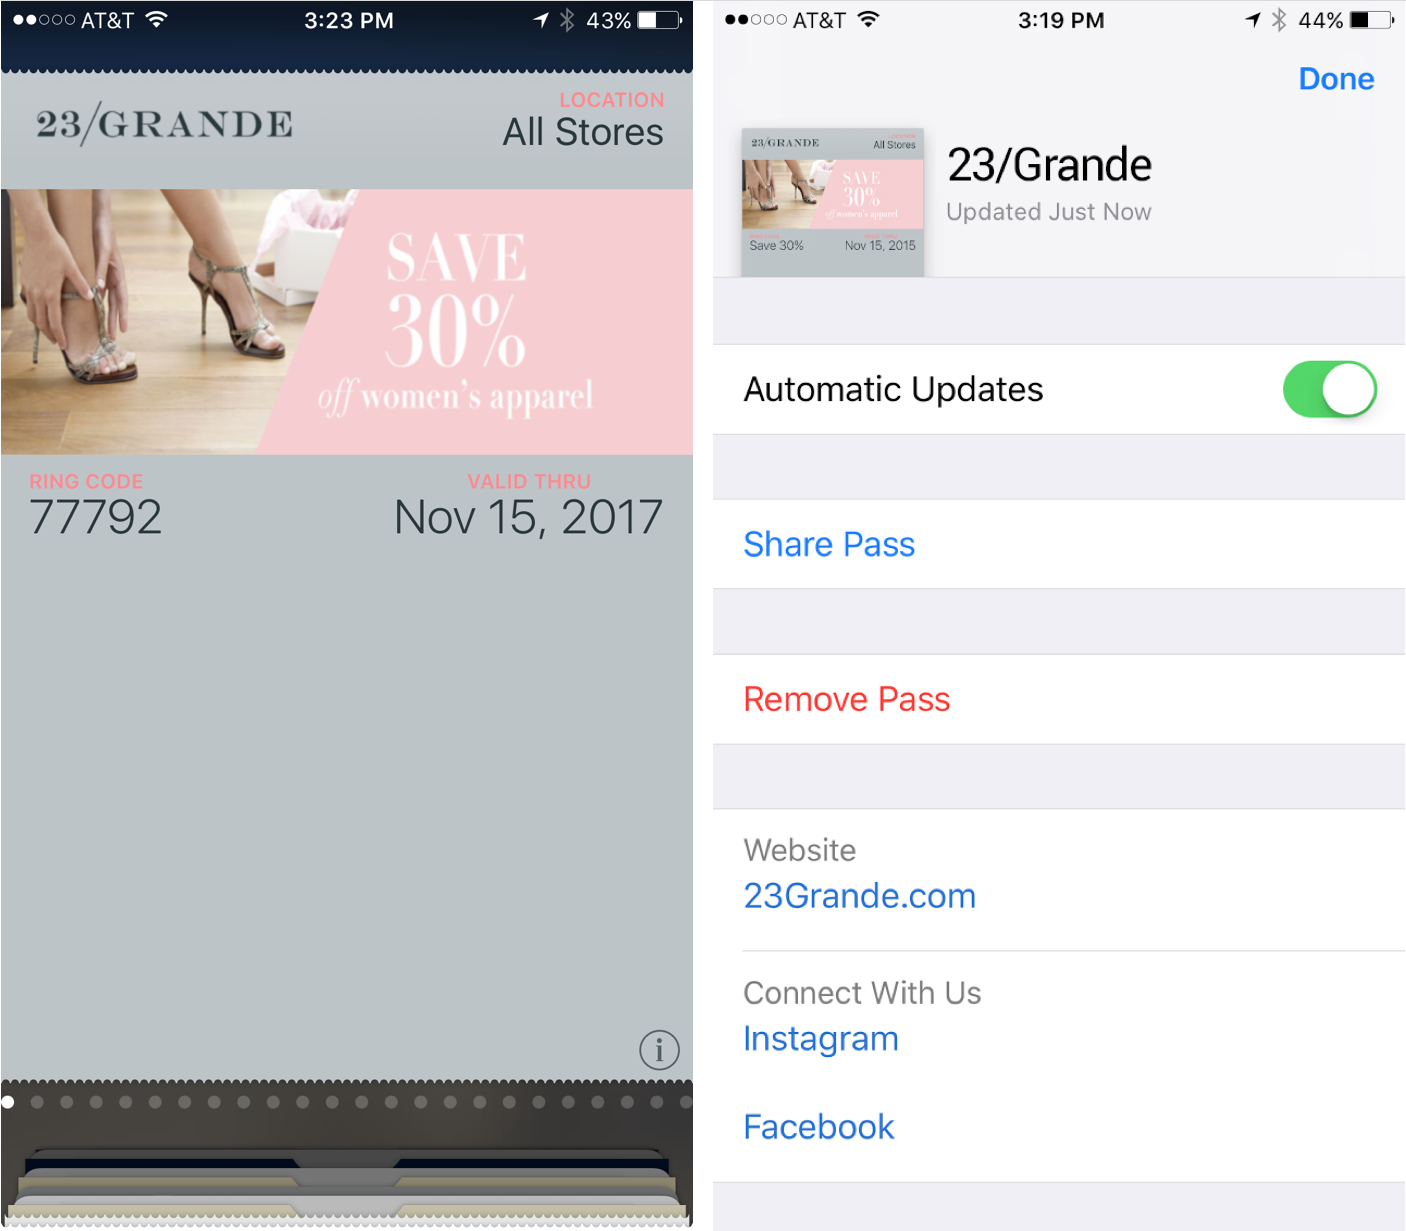Image resolution: width=1406 pixels, height=1231 pixels.
Task: Tap the Bluetooth icon in left status bar
Action: tap(567, 20)
